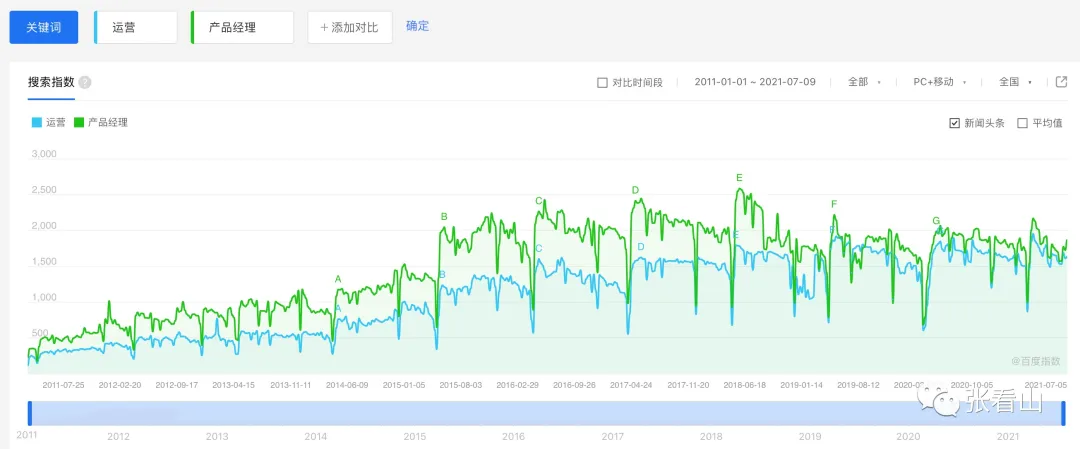Viewport: 1080px width, 449px height.
Task: Click green news marker G on chart
Action: coord(936,220)
